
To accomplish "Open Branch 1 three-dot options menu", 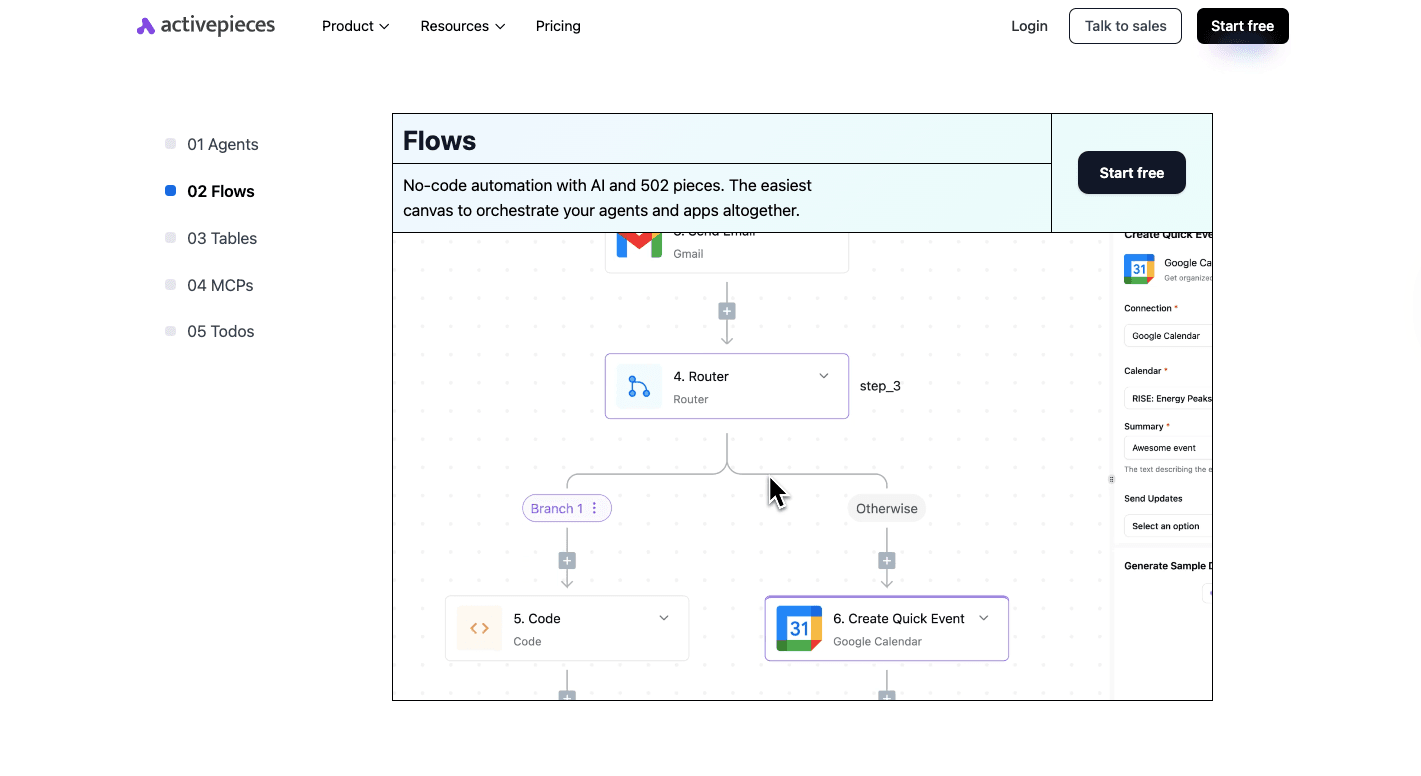I will click(x=595, y=509).
